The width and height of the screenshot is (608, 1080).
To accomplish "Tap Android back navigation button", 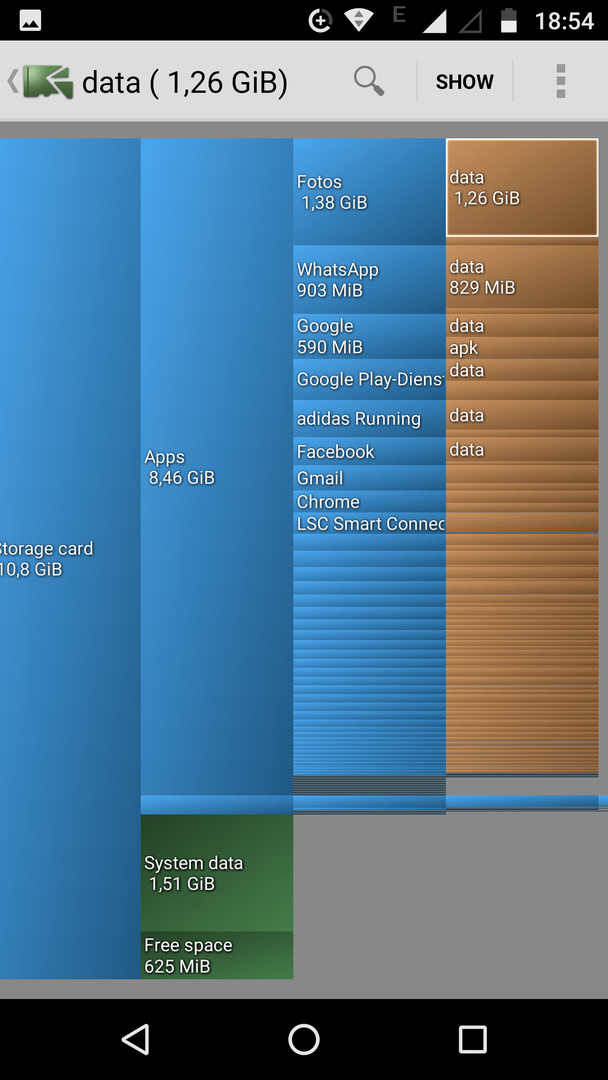I will pos(136,1039).
